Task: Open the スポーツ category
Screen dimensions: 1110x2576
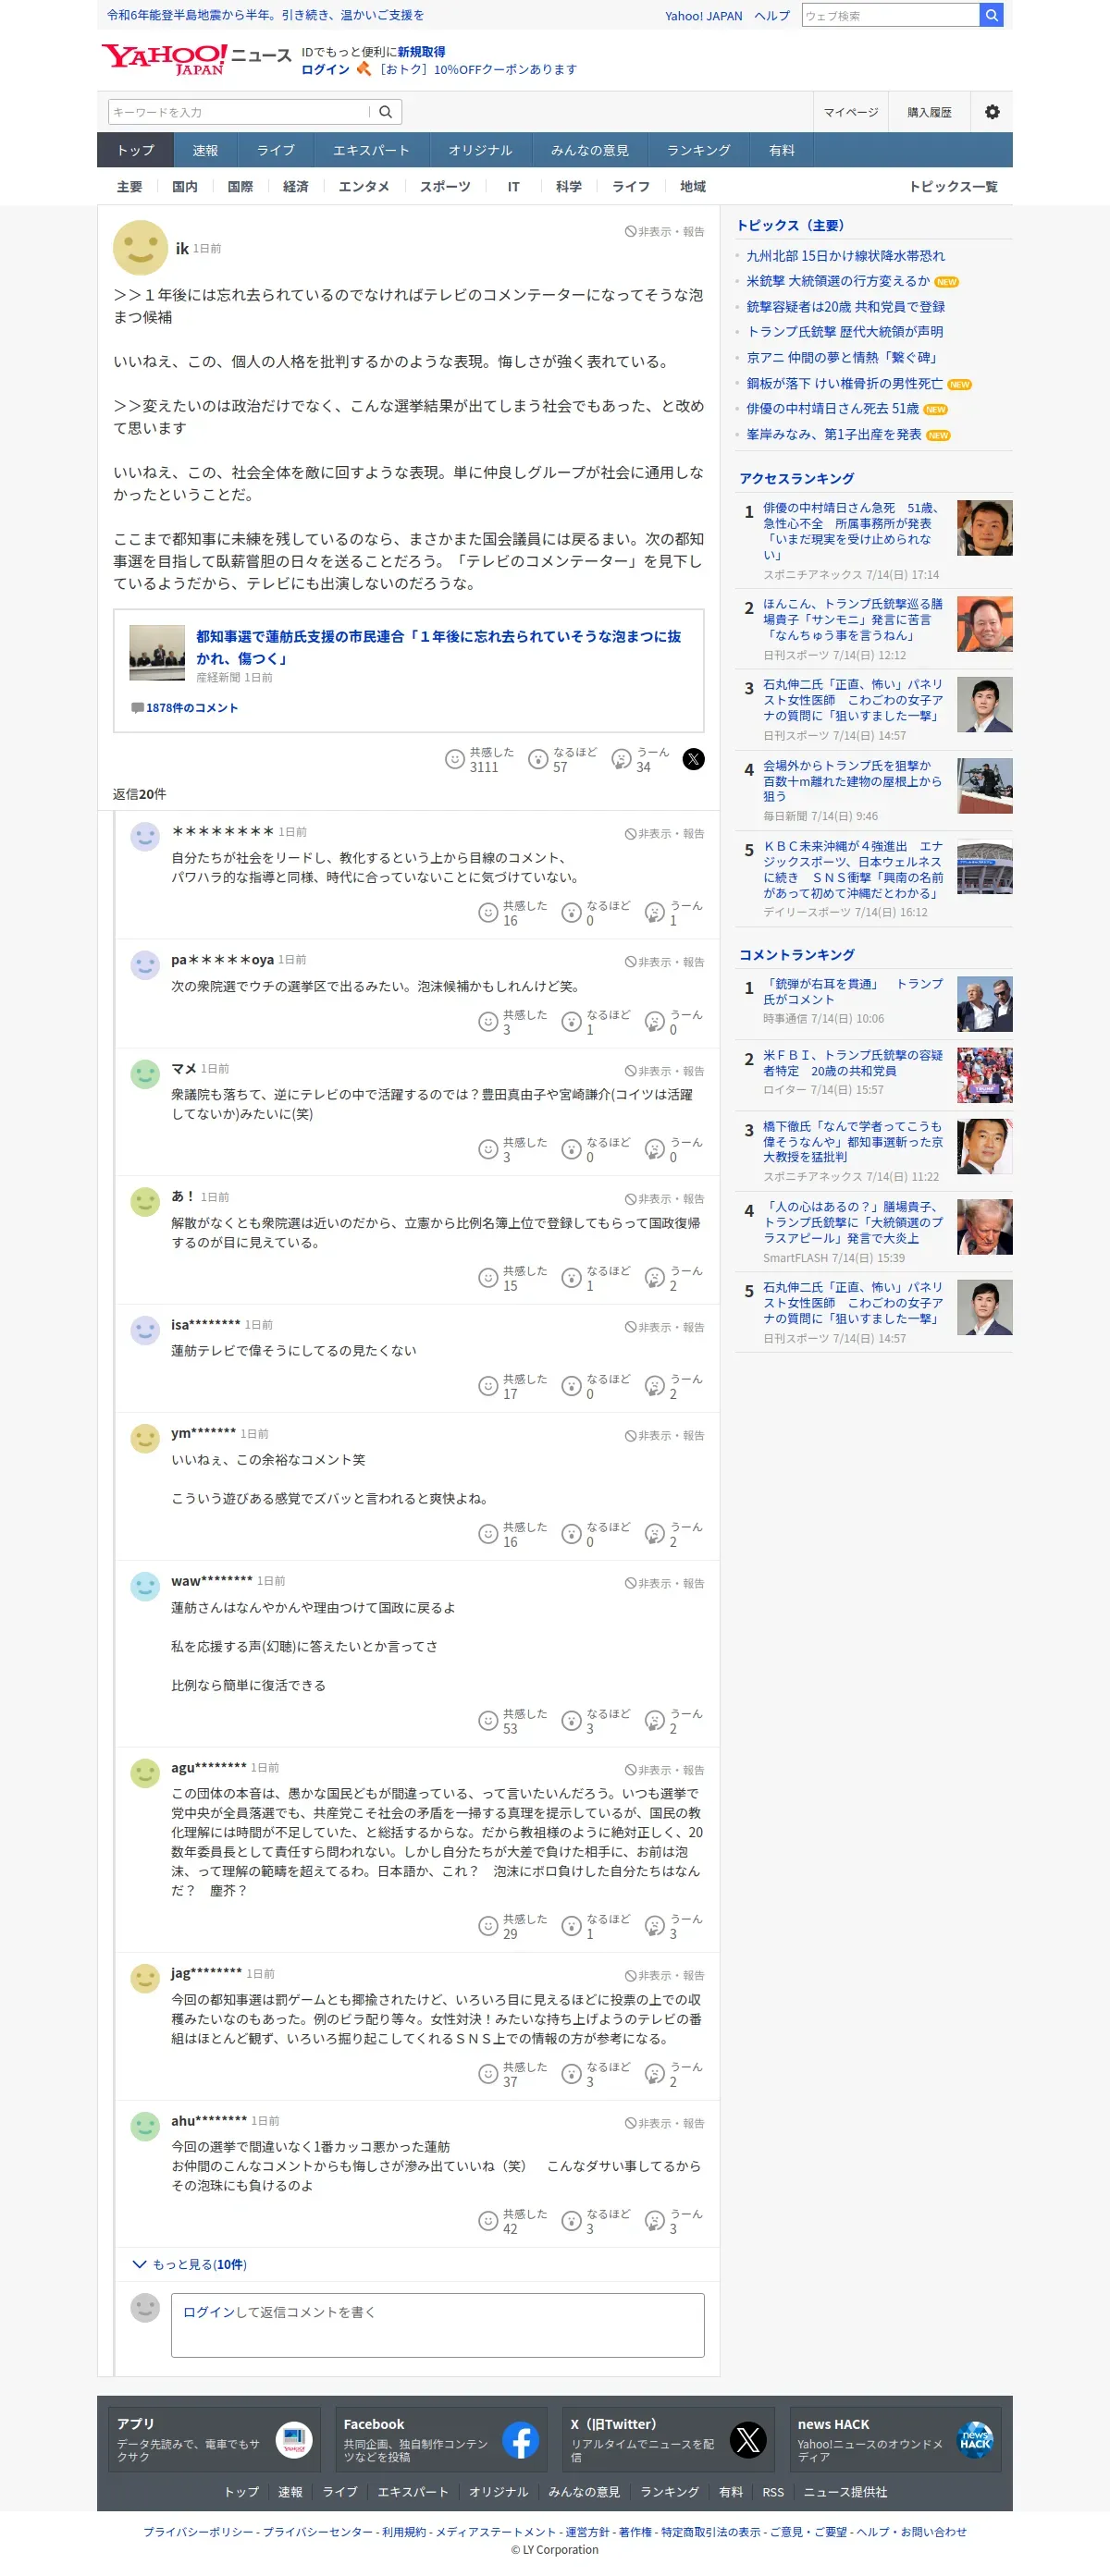Action: click(x=445, y=187)
